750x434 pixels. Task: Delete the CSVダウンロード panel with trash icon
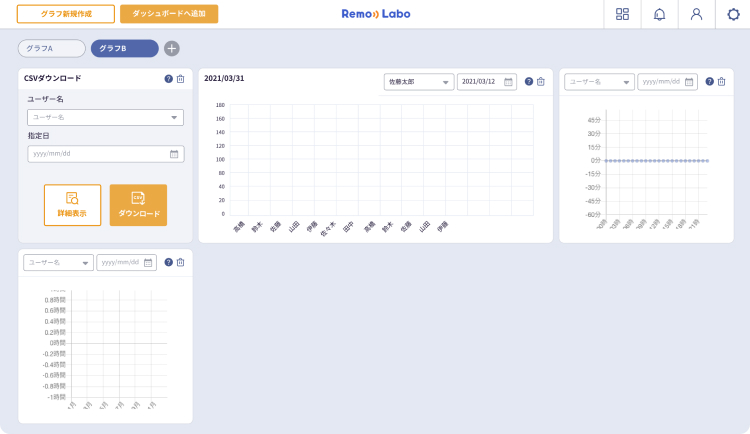point(181,79)
